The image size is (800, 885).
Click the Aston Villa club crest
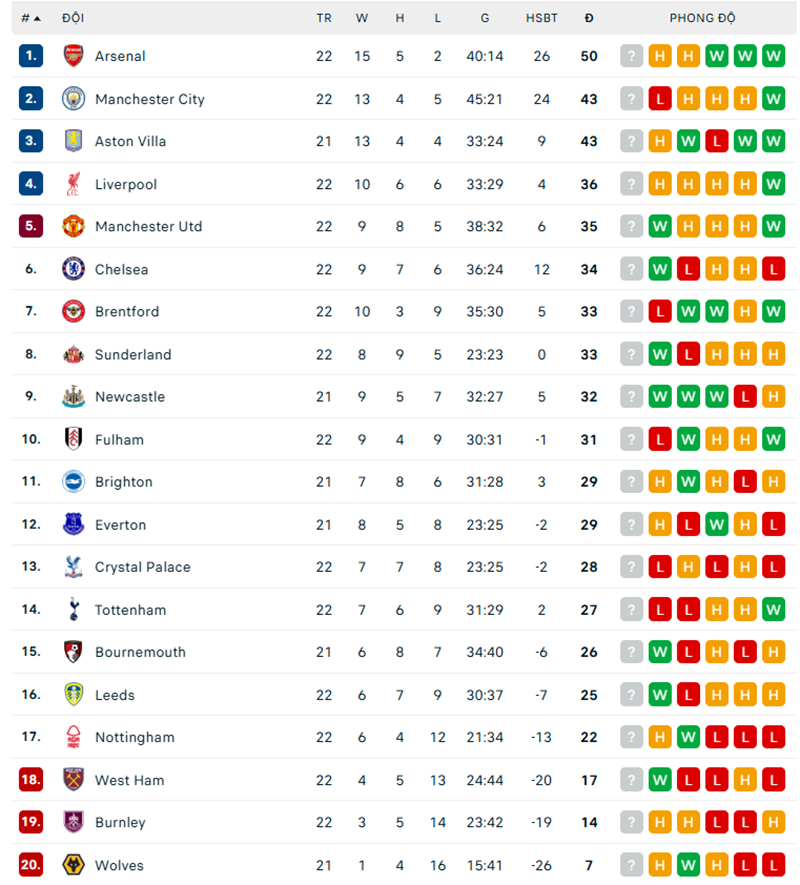(73, 141)
